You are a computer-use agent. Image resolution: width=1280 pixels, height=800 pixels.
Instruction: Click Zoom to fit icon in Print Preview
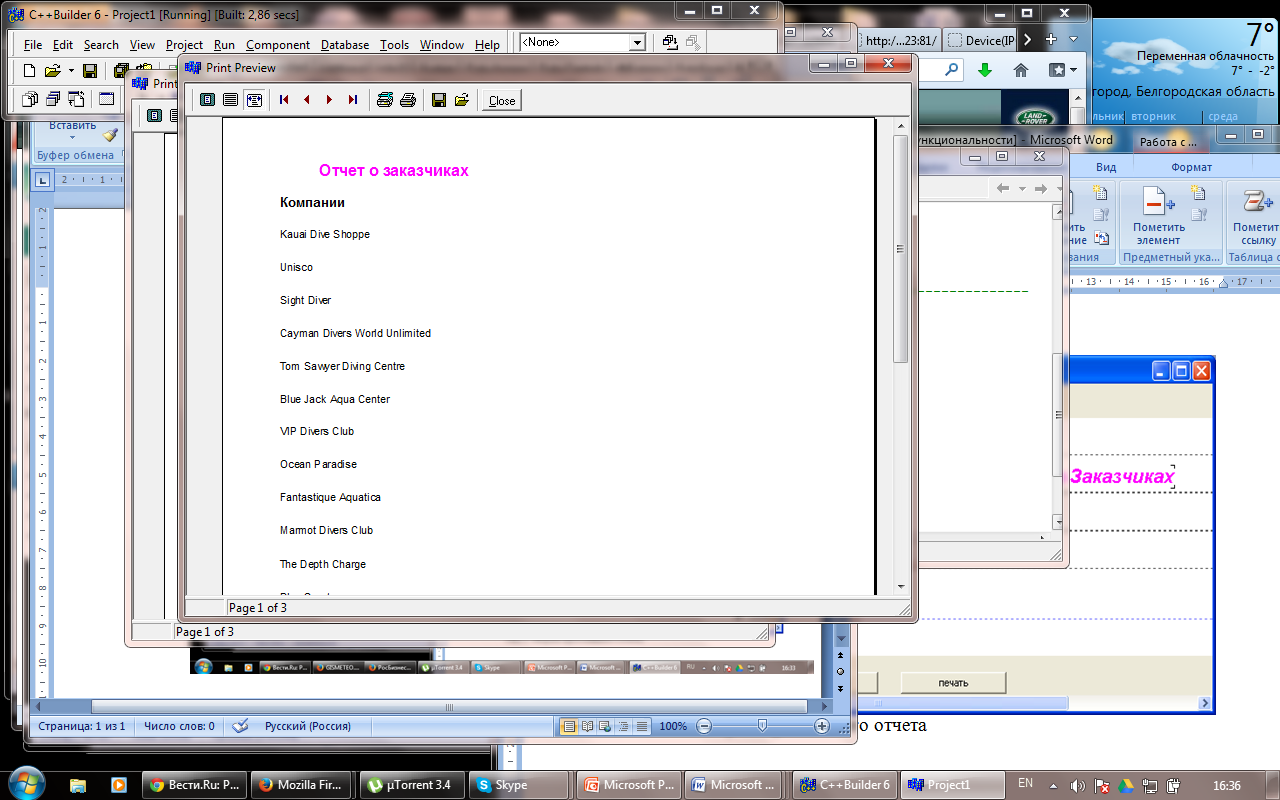pyautogui.click(x=208, y=100)
